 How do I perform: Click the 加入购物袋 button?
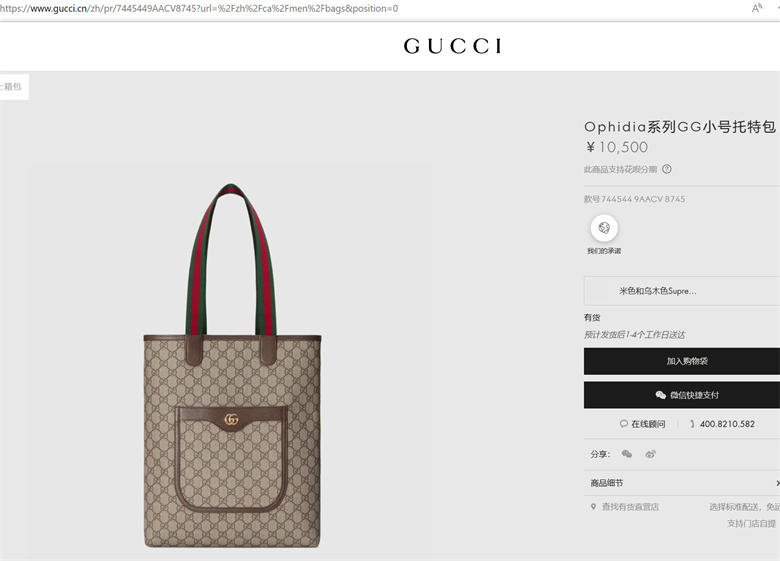(x=682, y=361)
